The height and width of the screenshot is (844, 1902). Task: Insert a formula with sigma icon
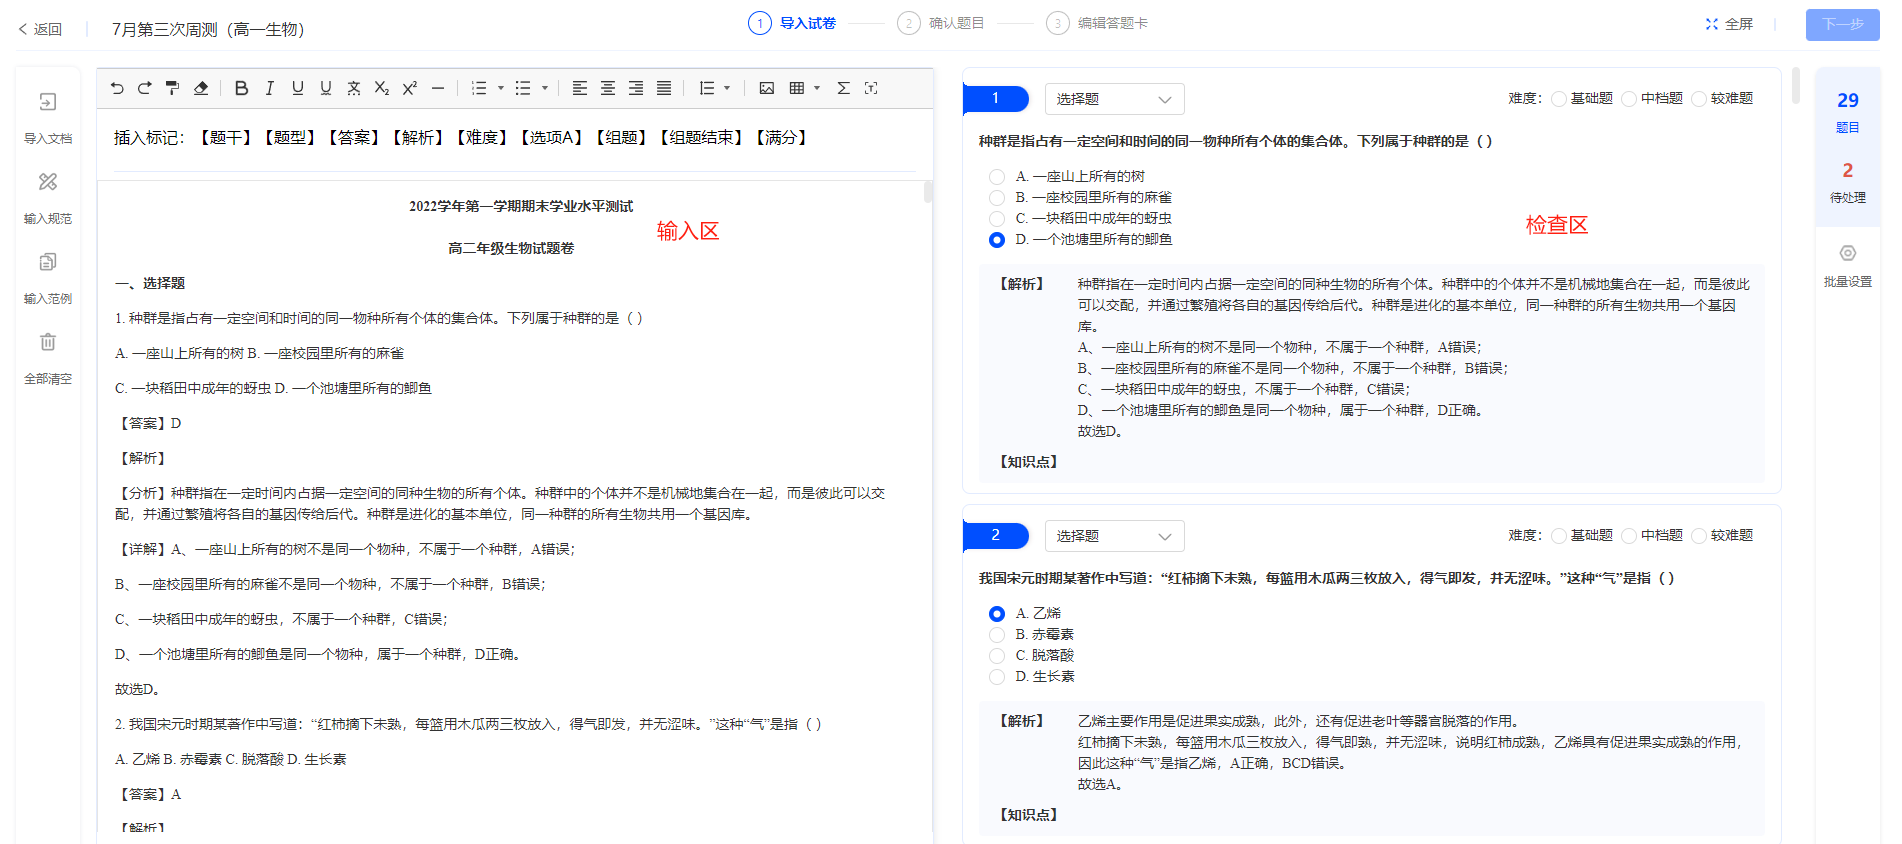click(843, 88)
